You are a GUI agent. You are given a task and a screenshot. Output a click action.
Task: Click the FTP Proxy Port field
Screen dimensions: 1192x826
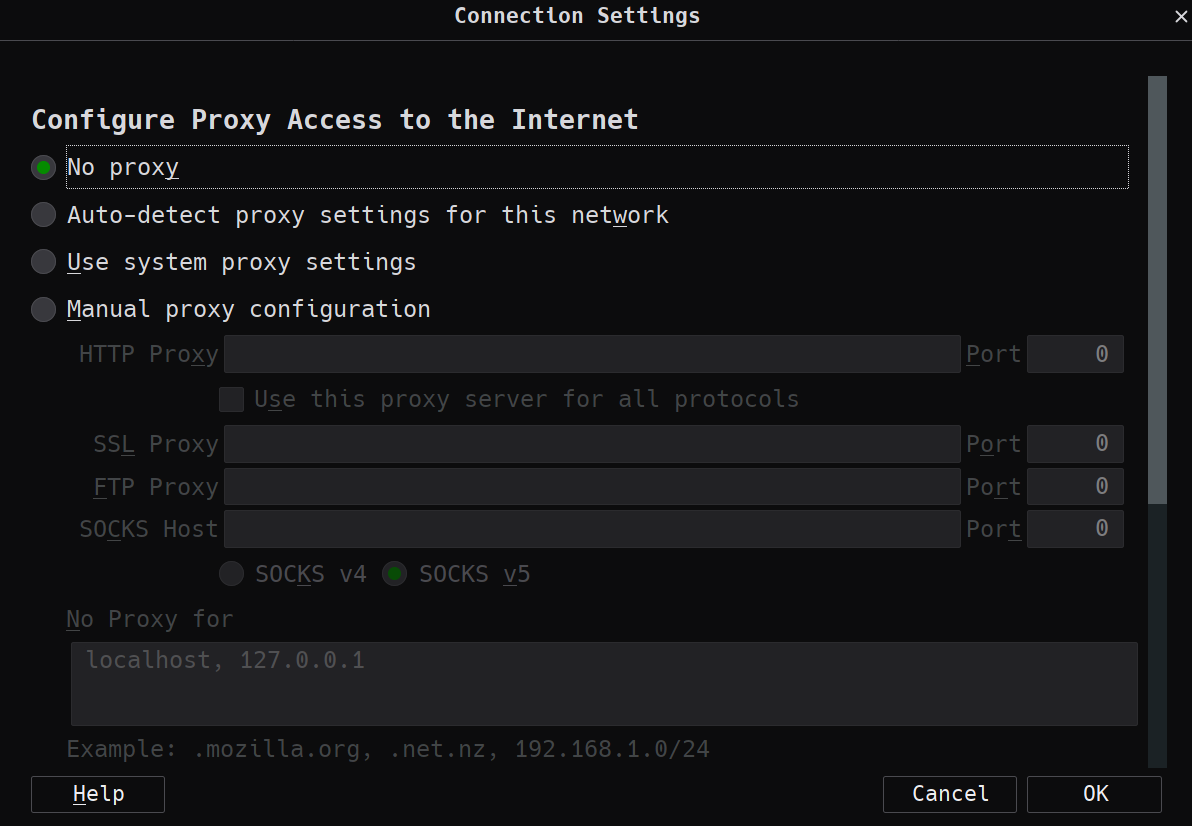click(1075, 487)
